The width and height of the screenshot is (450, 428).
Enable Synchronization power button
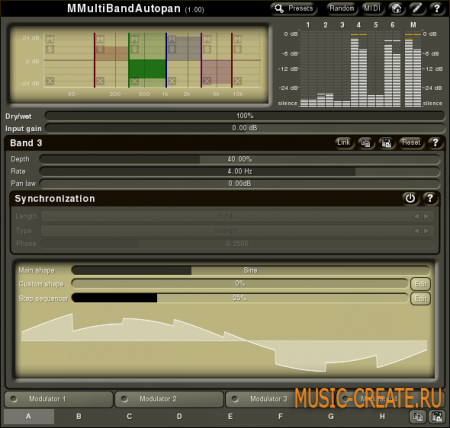pos(410,198)
